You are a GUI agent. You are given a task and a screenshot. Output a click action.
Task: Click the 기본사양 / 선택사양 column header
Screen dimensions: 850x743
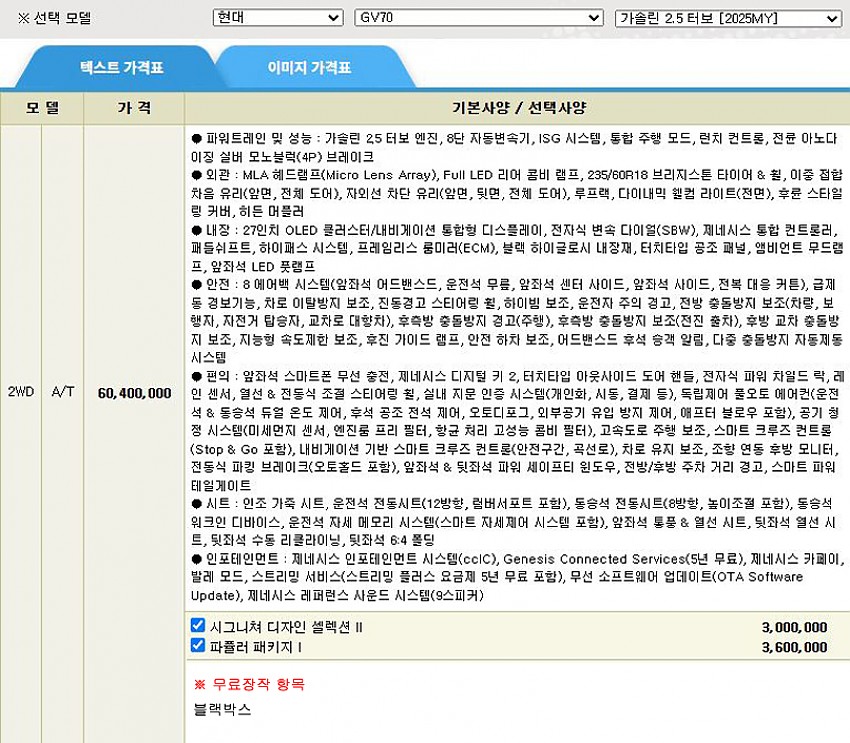[x=519, y=107]
